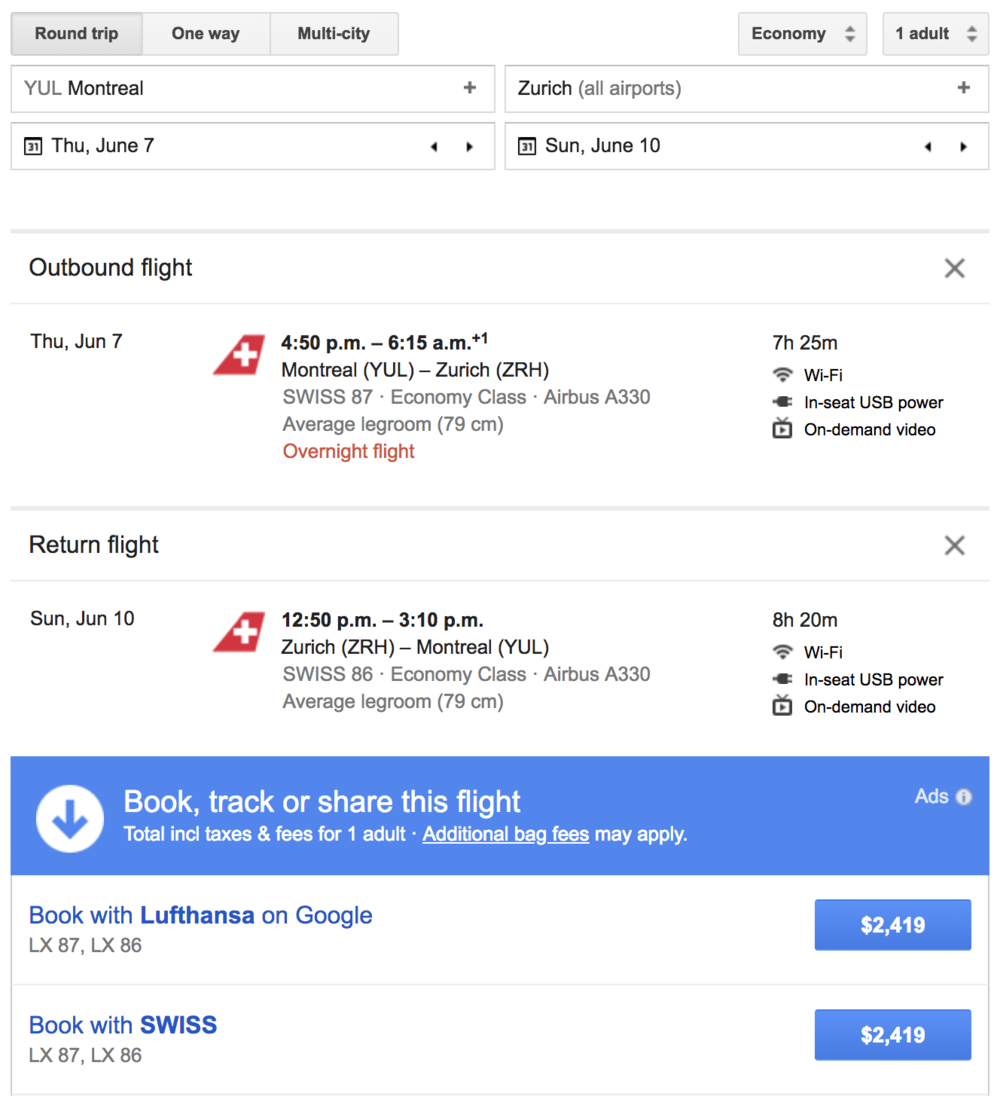Go to next day for departure date

click(469, 147)
